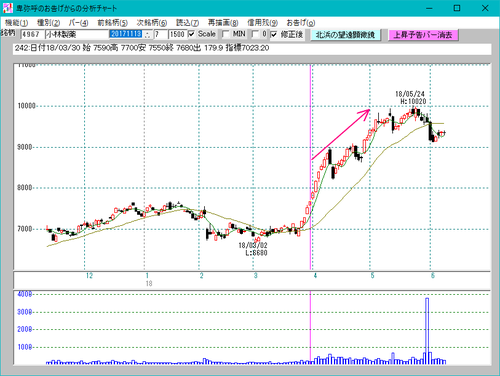Click the stock code field 4967
This screenshot has height=376, width=500.
(32, 34)
